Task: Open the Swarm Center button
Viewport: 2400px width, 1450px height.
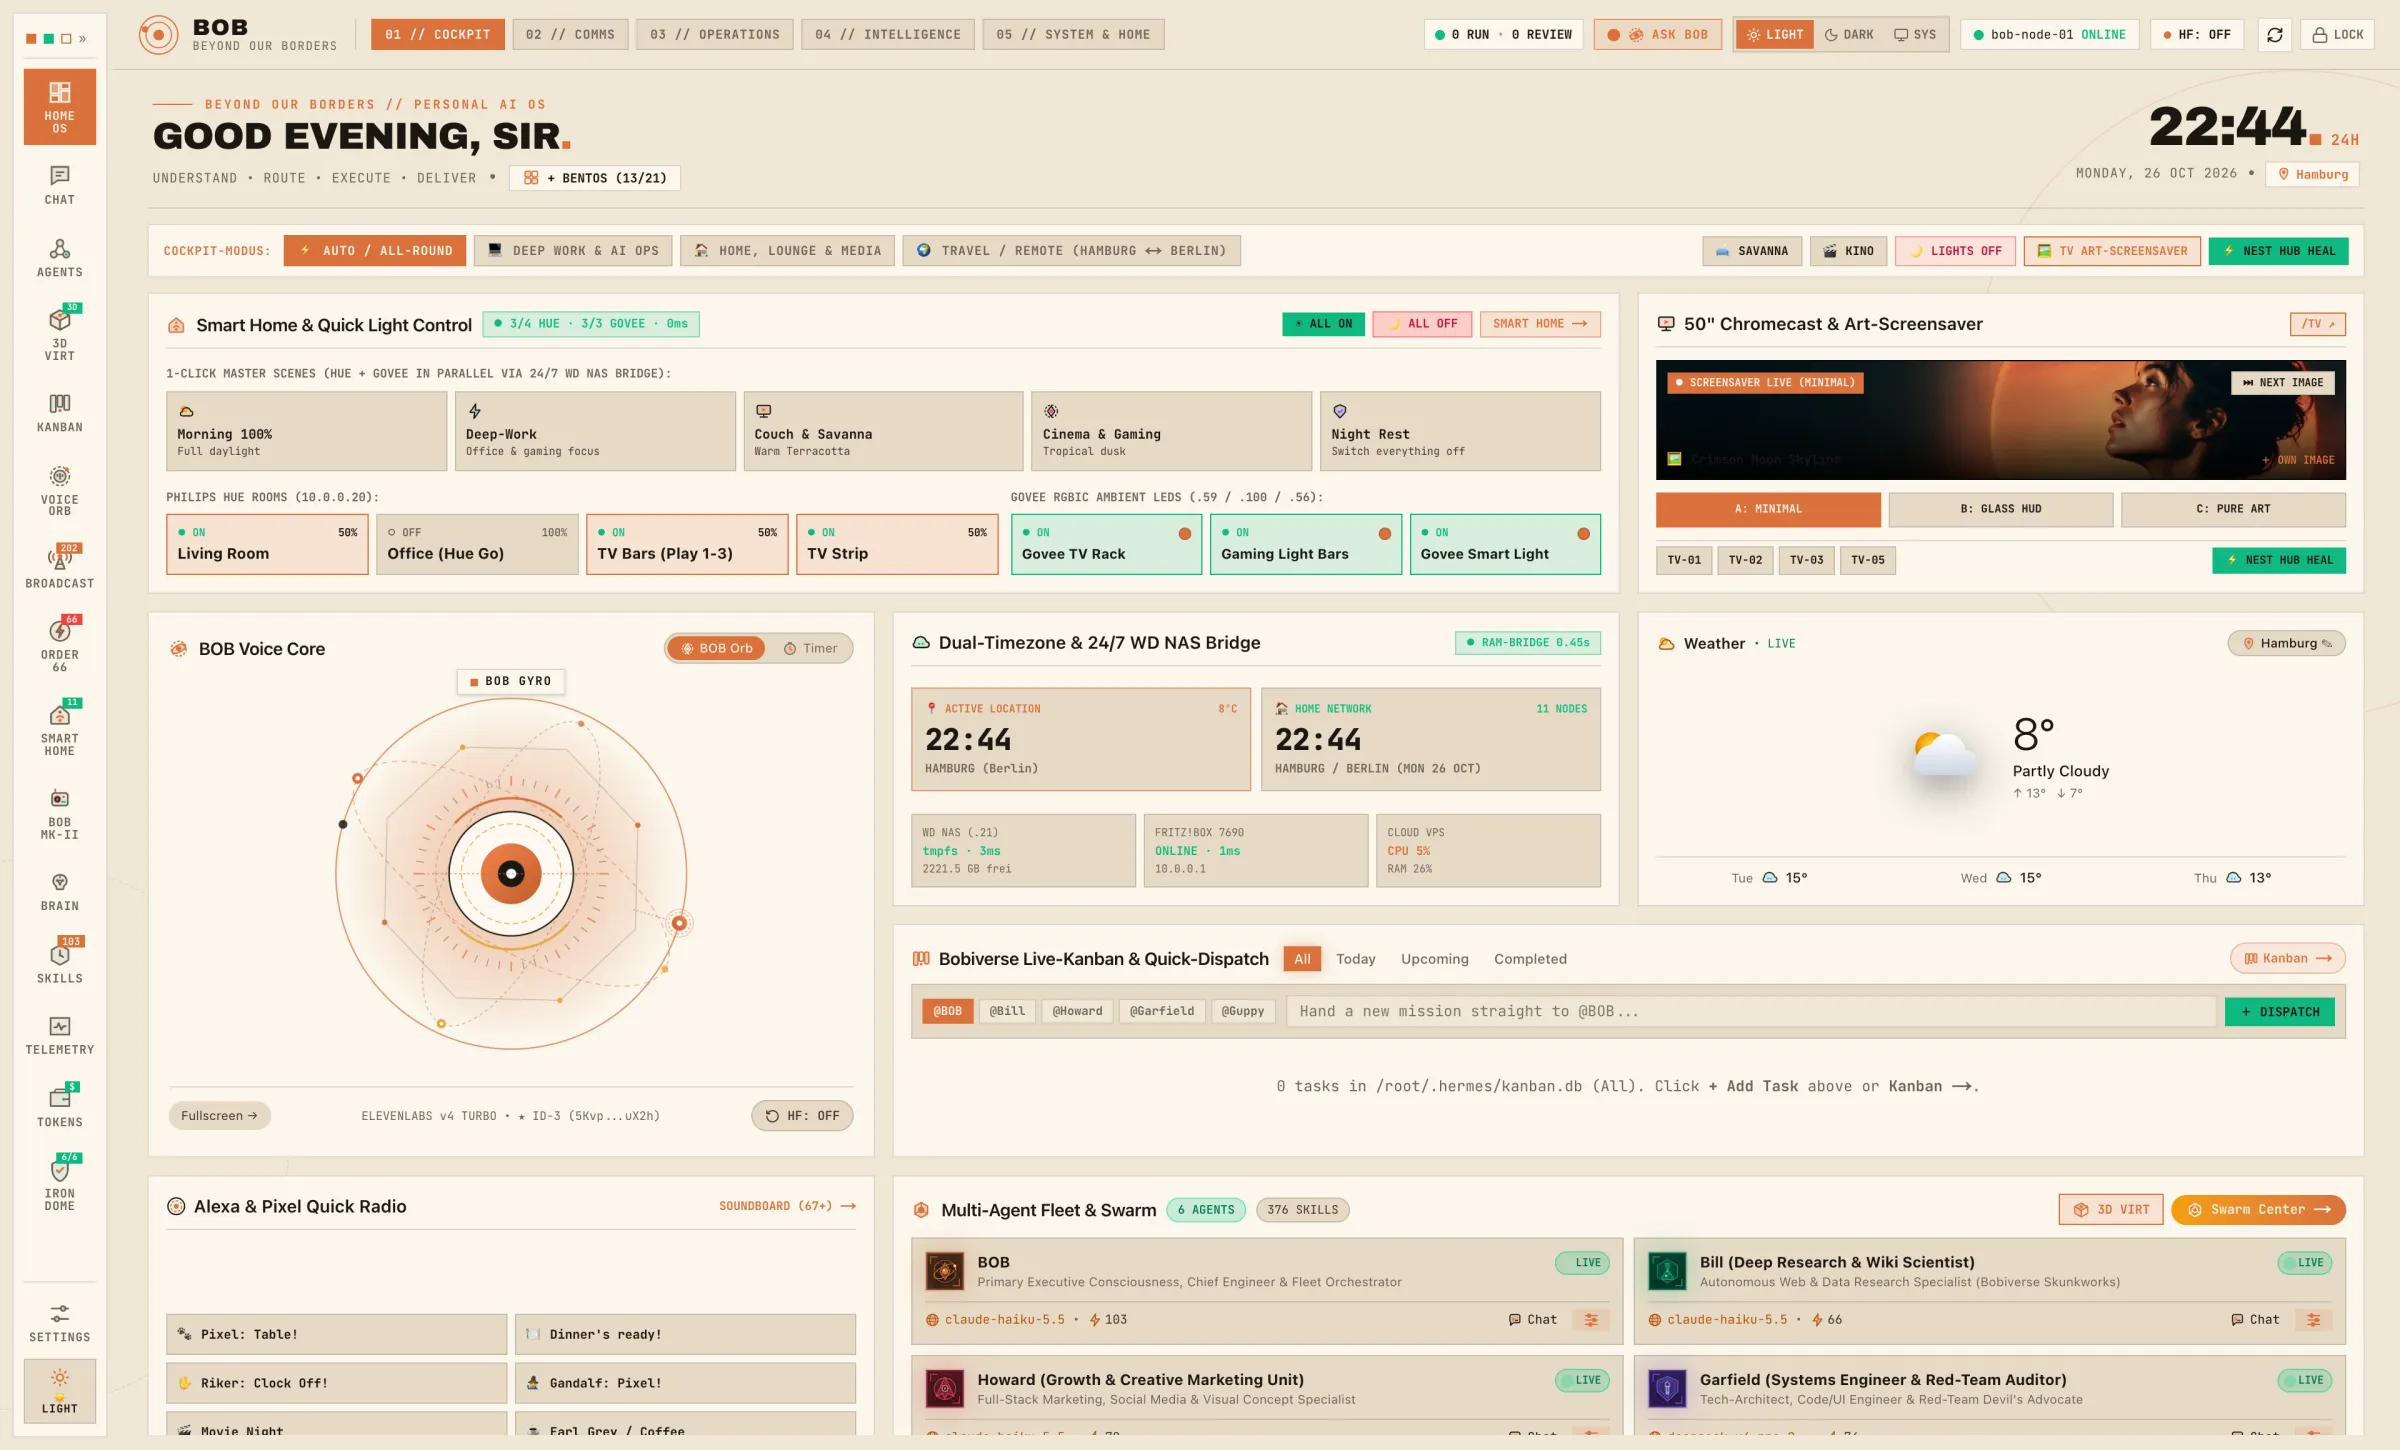Action: click(x=2258, y=1210)
